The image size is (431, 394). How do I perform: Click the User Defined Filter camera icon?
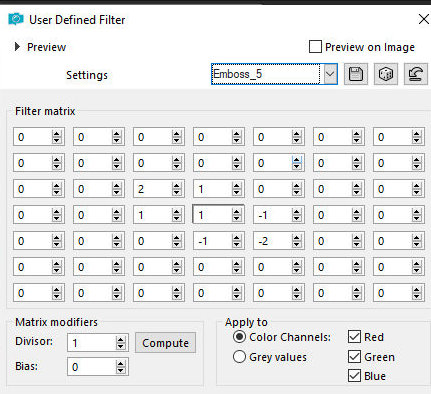click(16, 19)
